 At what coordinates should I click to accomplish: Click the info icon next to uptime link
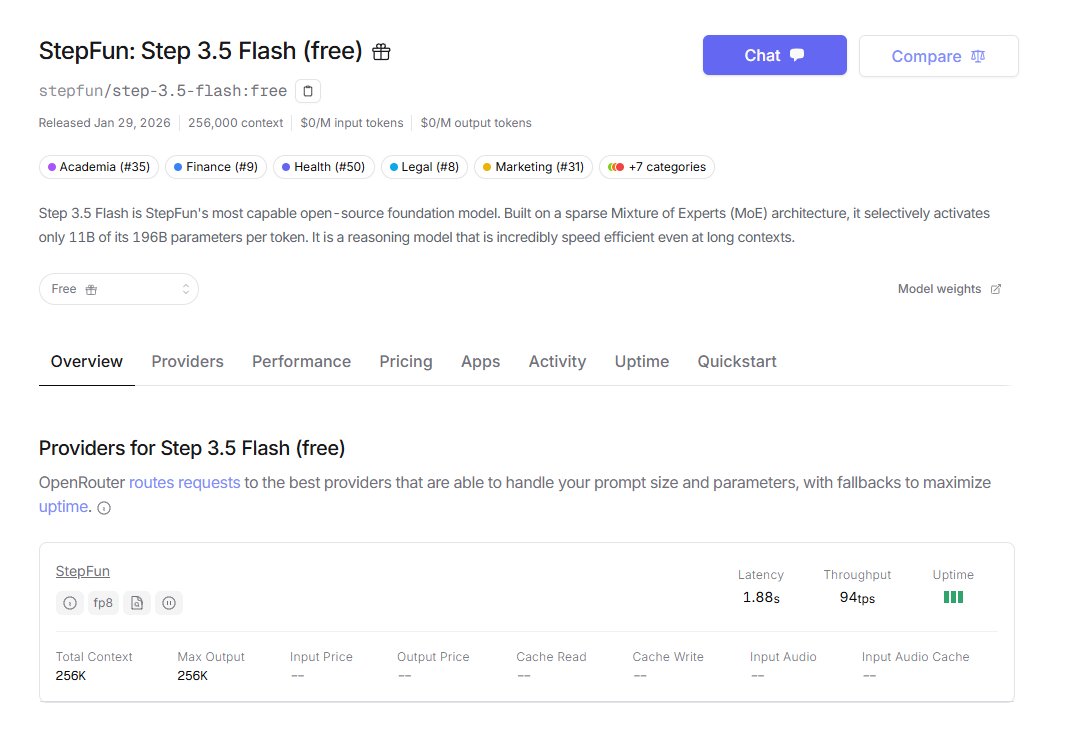[x=104, y=508]
